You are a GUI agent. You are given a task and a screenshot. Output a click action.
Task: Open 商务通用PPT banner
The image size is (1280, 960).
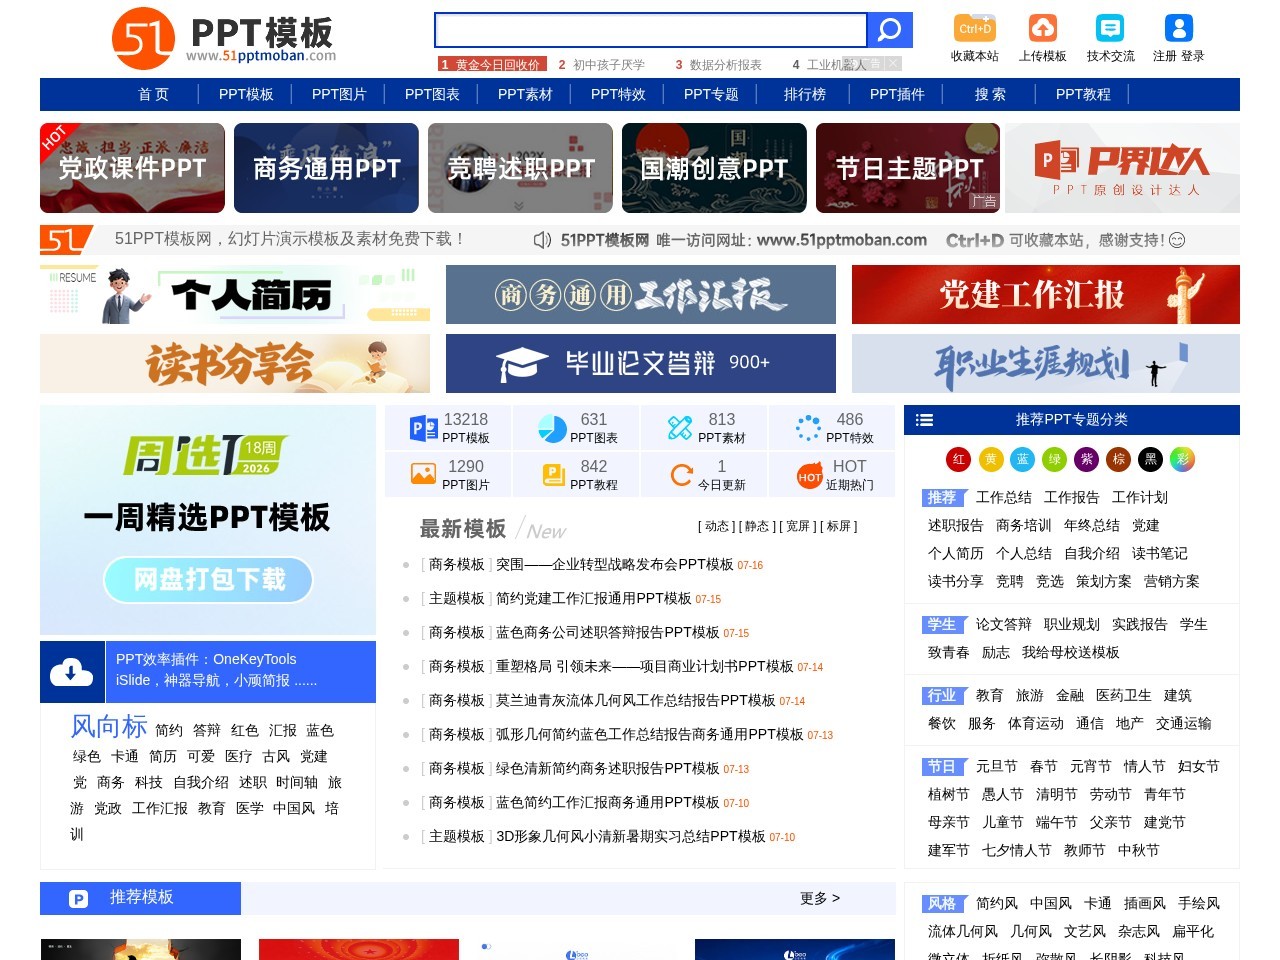(x=326, y=168)
